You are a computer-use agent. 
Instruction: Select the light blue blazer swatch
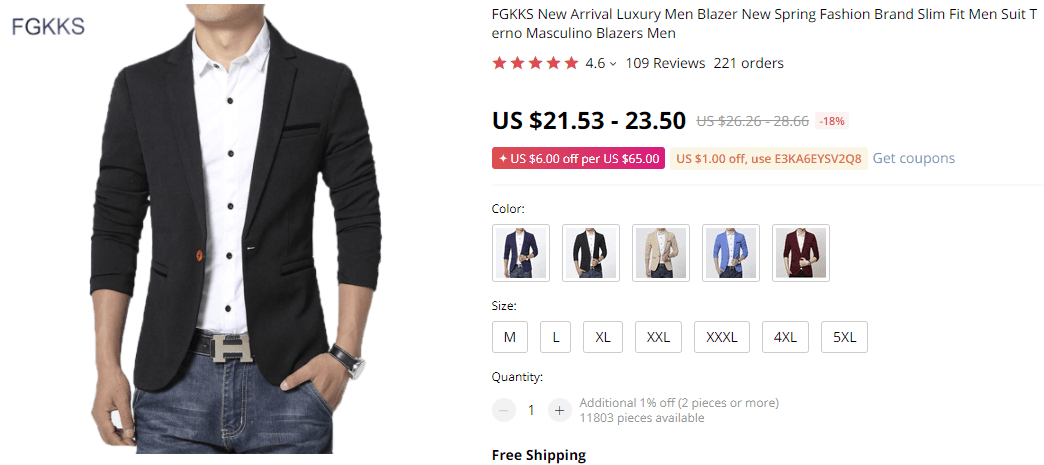[731, 253]
